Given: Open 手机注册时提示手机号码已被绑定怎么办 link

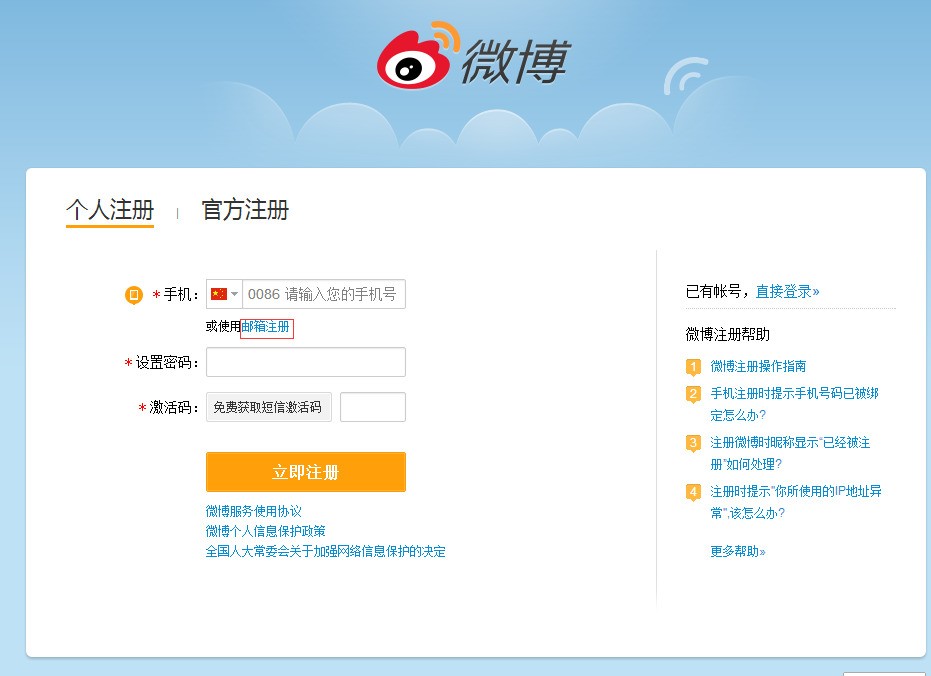Looking at the screenshot, I should pos(794,404).
